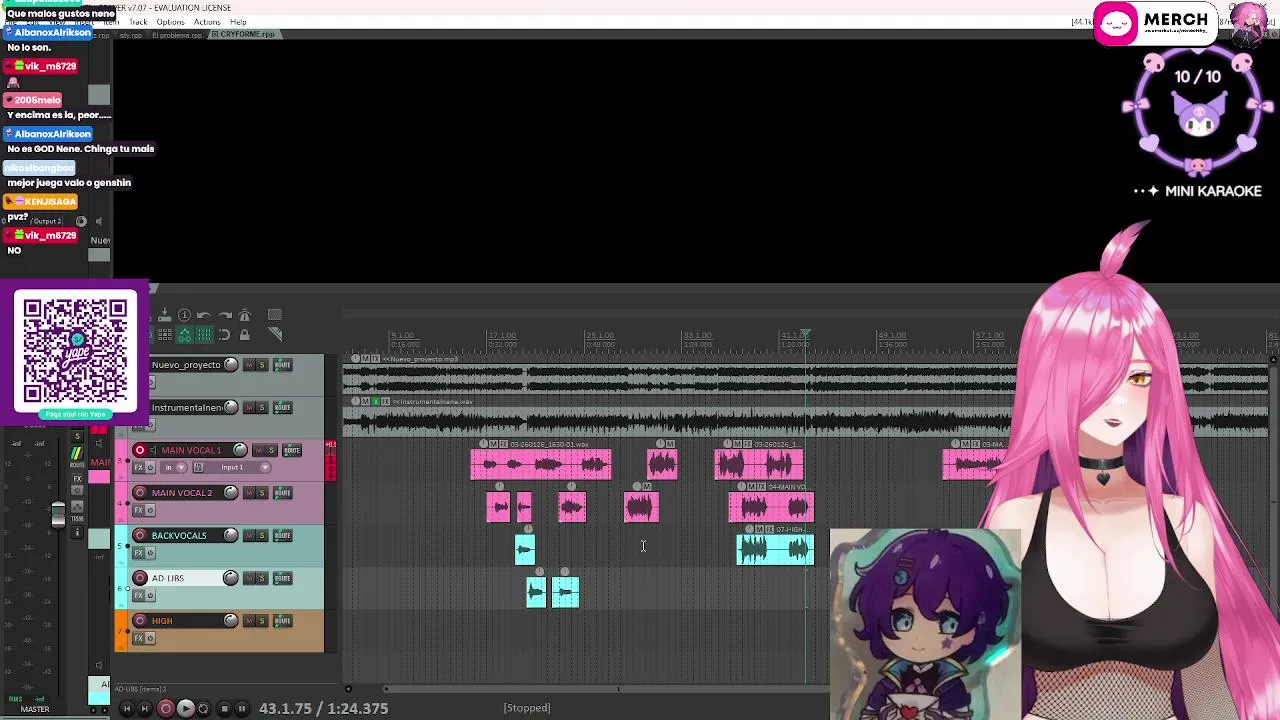Click the master volume fader
1280x720 pixels.
58,514
